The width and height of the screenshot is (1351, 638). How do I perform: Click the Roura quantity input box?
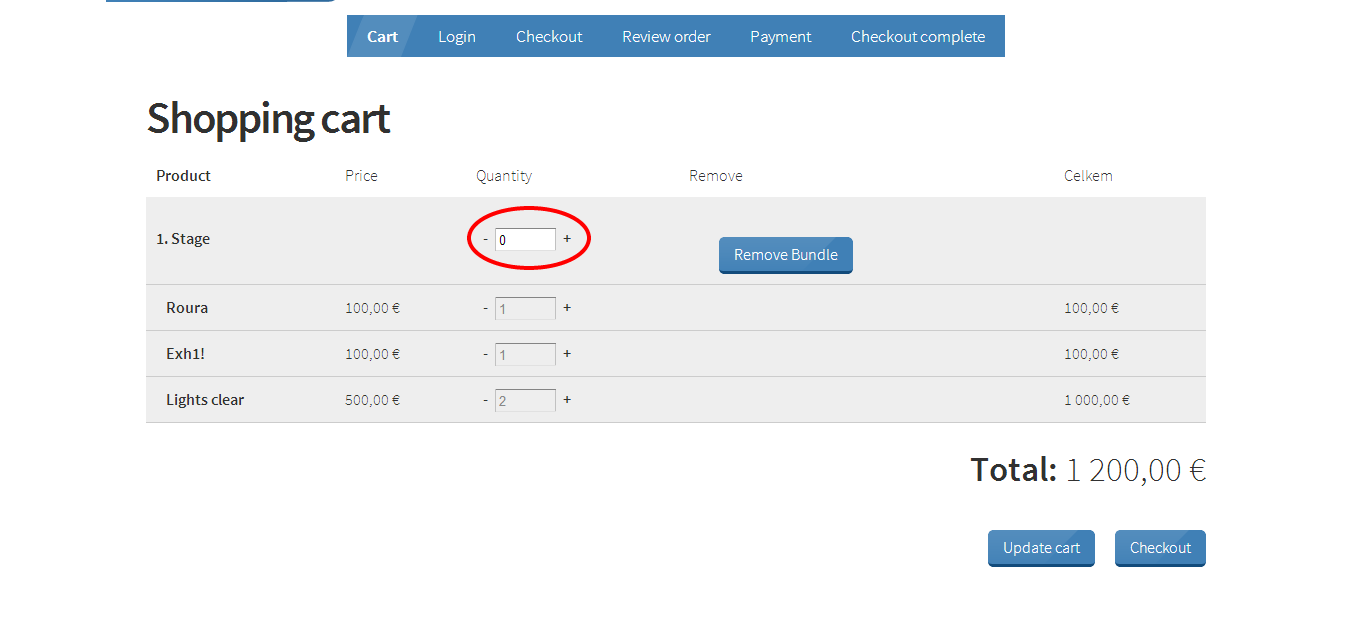tap(525, 308)
